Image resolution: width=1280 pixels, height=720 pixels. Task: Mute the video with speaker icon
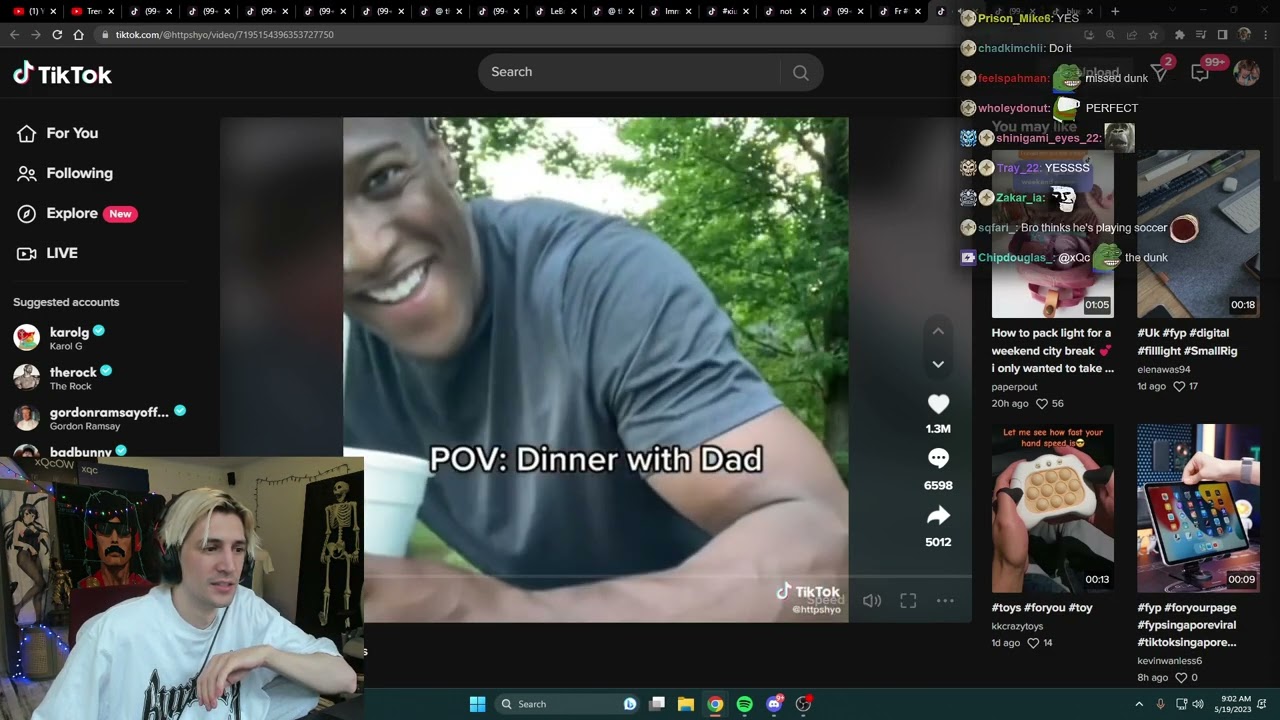tap(872, 601)
